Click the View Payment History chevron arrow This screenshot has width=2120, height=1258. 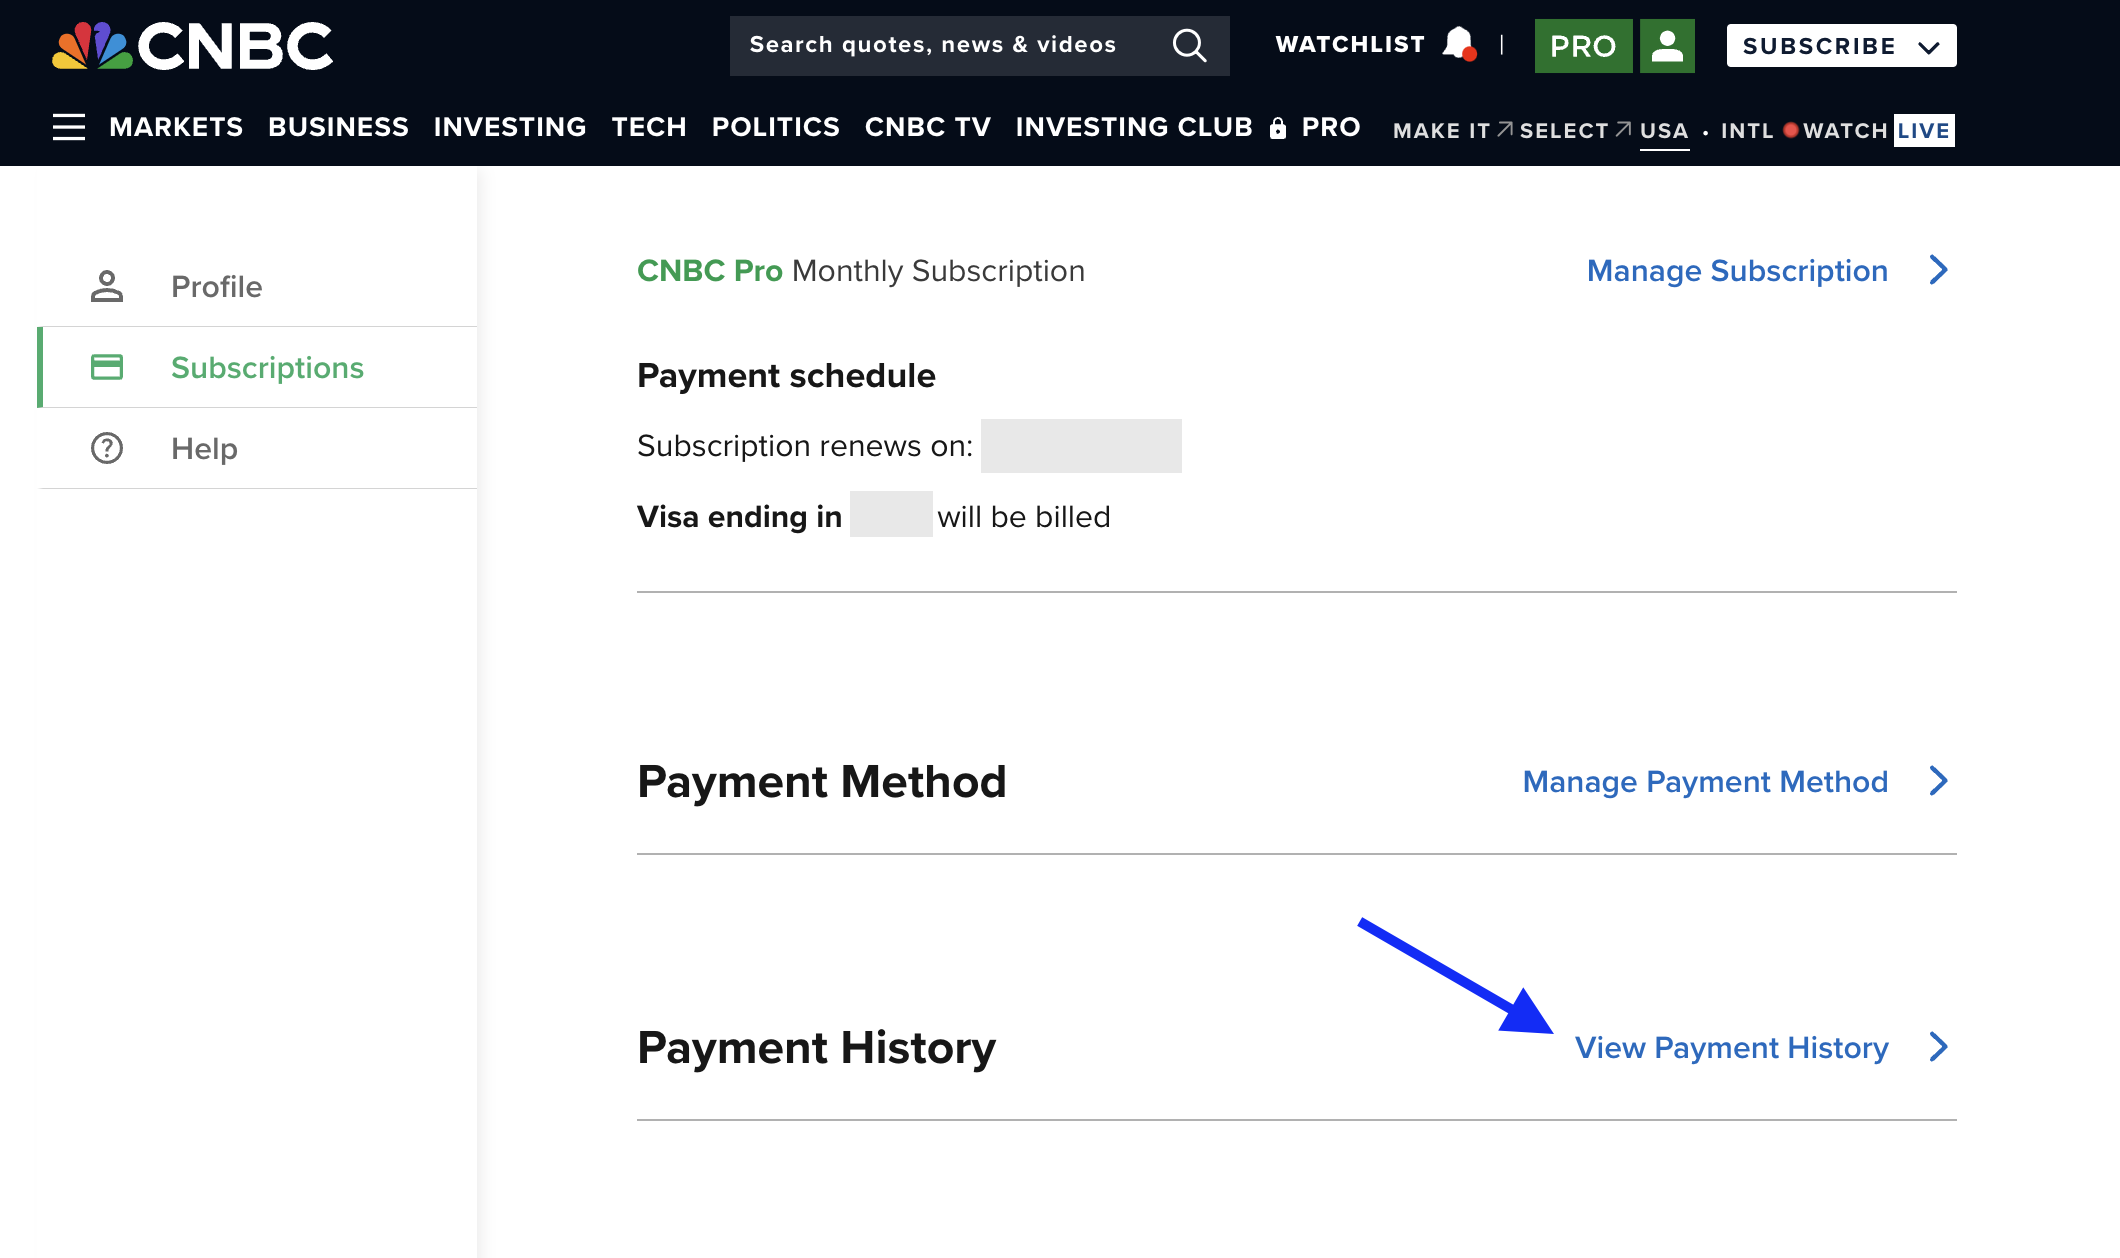[x=1938, y=1047]
